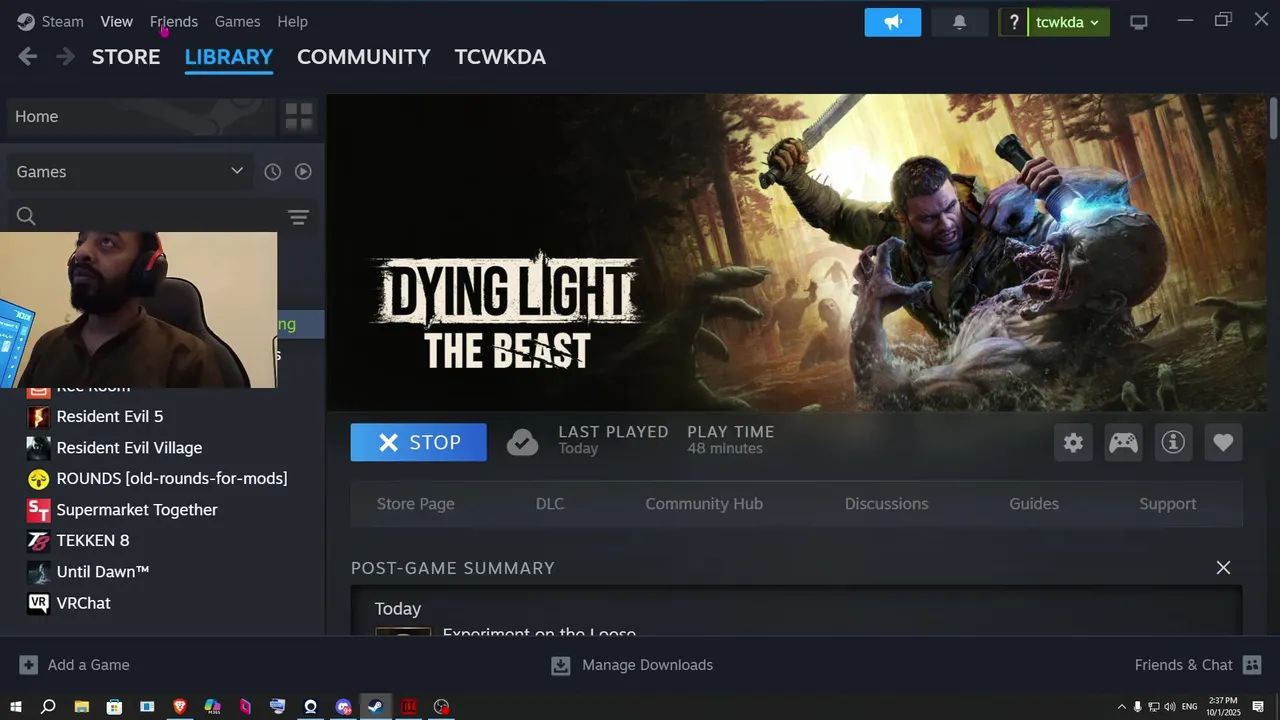
Task: Open the Manage Downloads icon
Action: point(561,665)
